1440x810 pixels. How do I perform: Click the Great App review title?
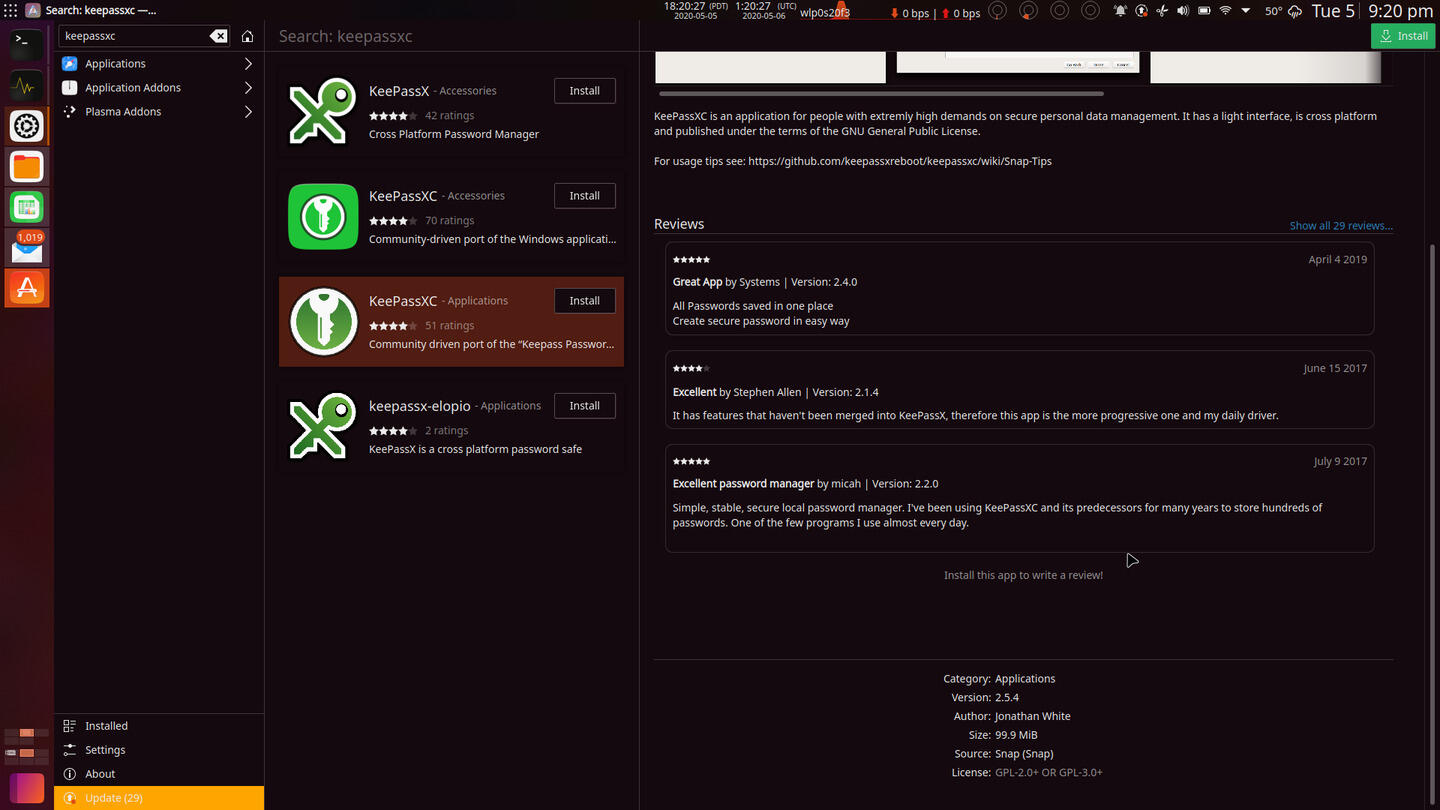tap(697, 282)
